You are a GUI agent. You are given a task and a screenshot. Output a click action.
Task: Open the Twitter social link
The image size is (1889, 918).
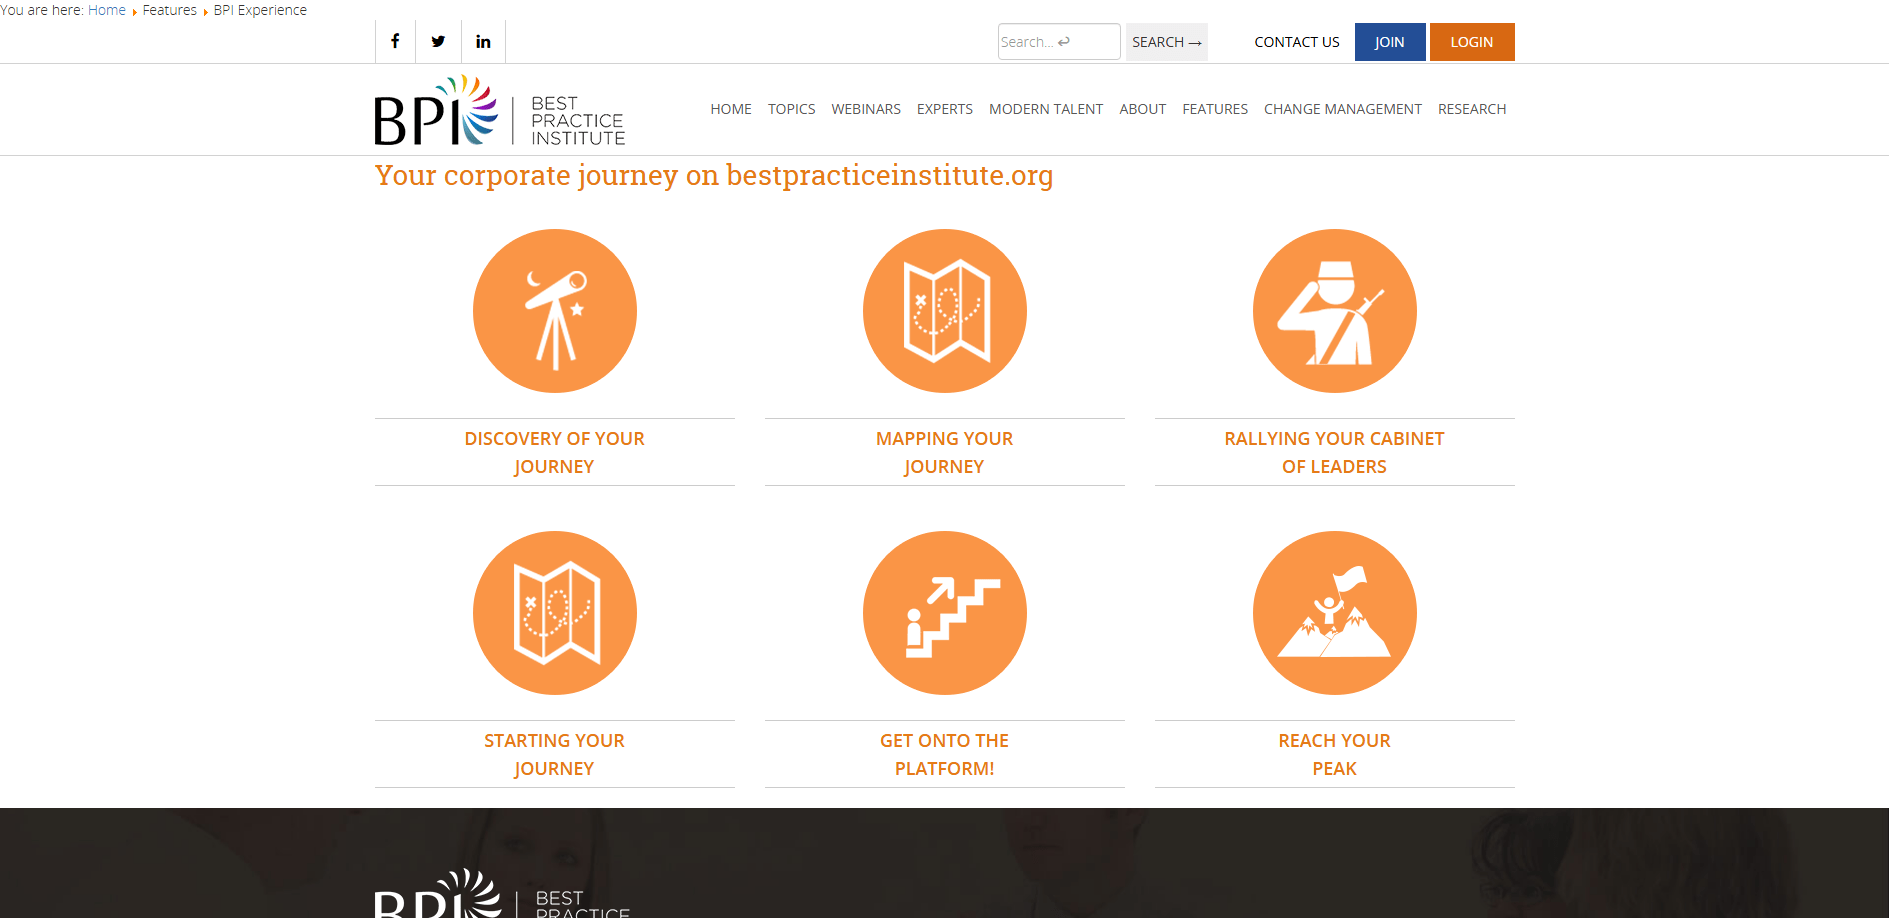click(x=438, y=41)
